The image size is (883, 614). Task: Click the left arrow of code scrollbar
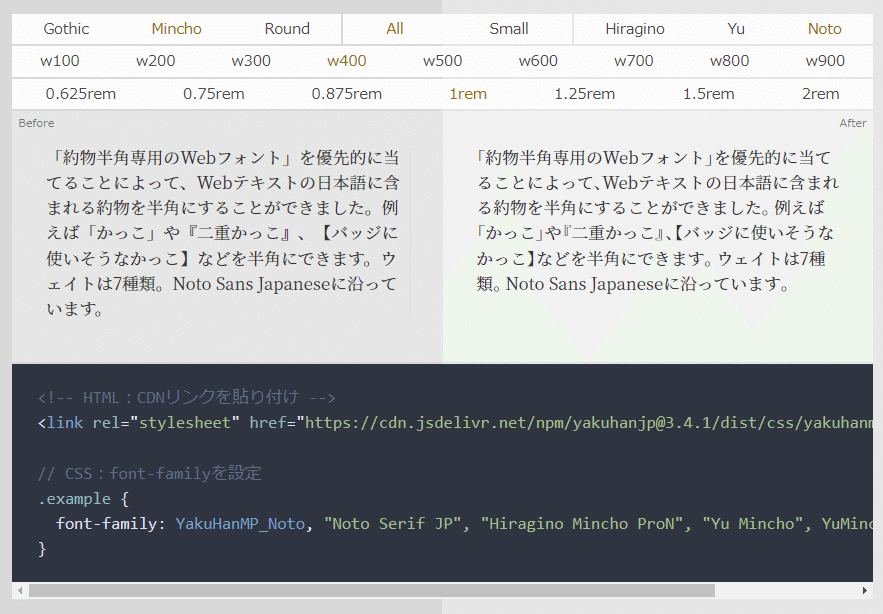[20, 590]
